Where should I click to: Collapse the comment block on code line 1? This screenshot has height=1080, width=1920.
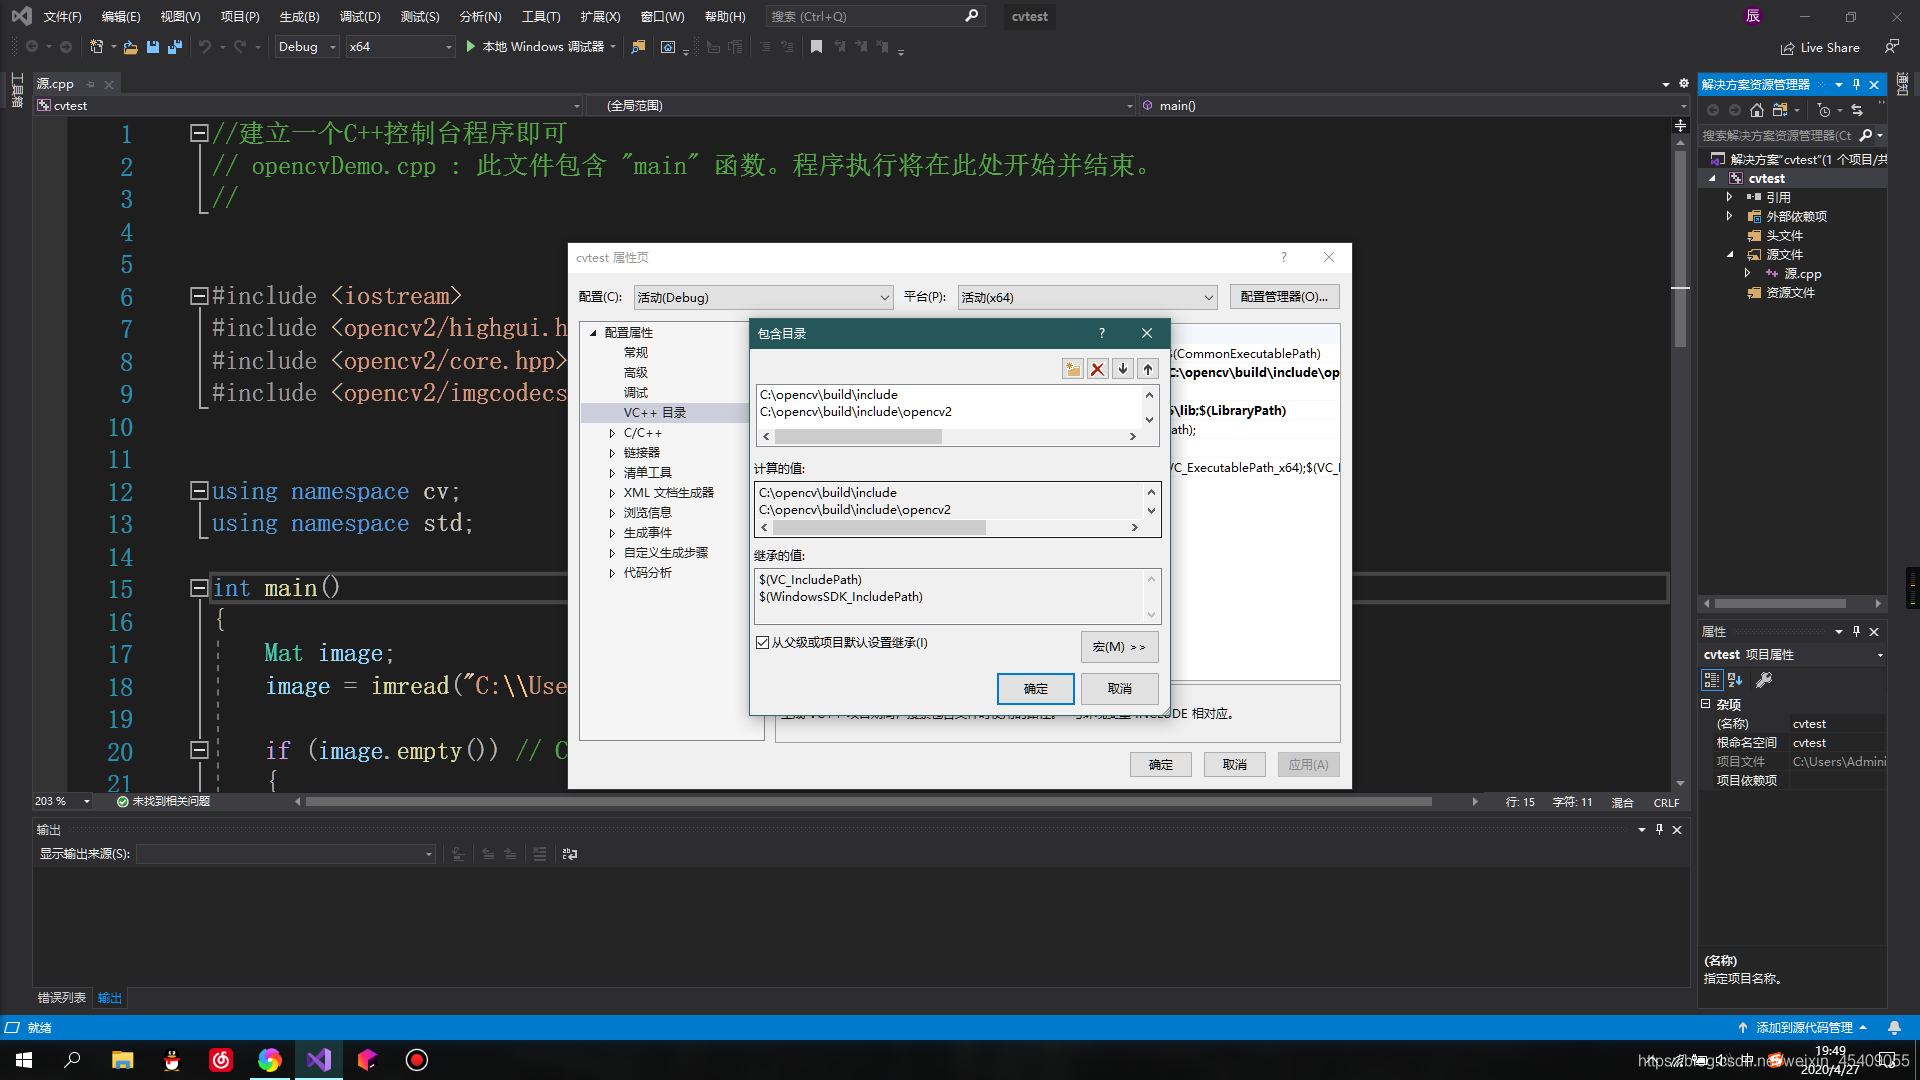[199, 133]
